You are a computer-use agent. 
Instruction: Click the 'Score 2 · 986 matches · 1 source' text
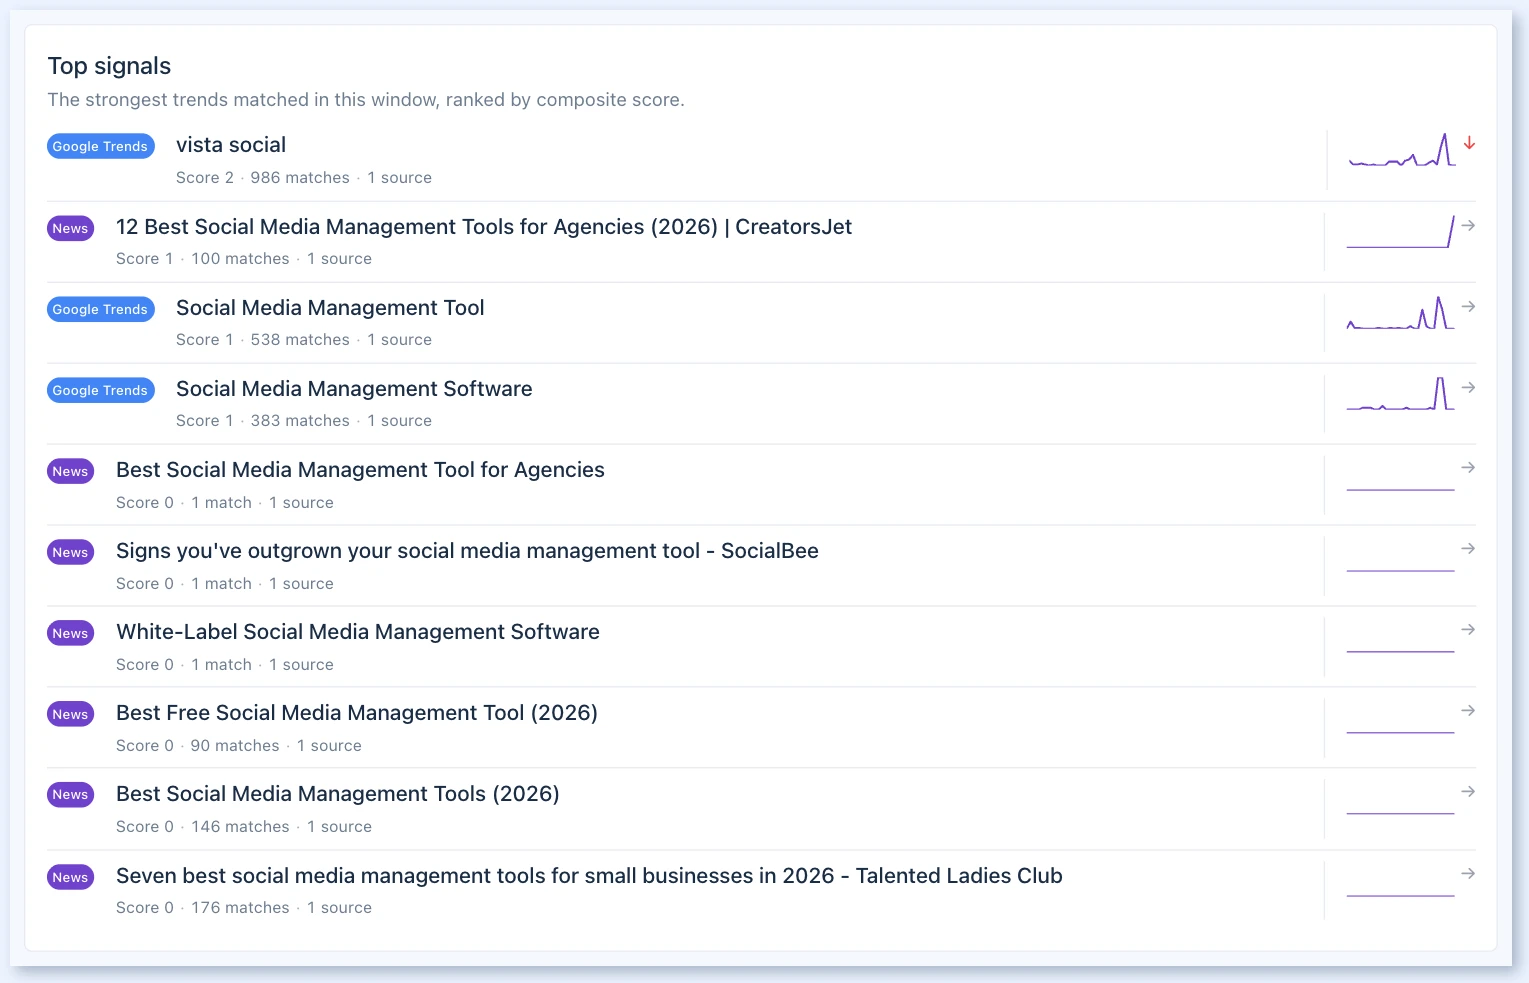coord(304,178)
